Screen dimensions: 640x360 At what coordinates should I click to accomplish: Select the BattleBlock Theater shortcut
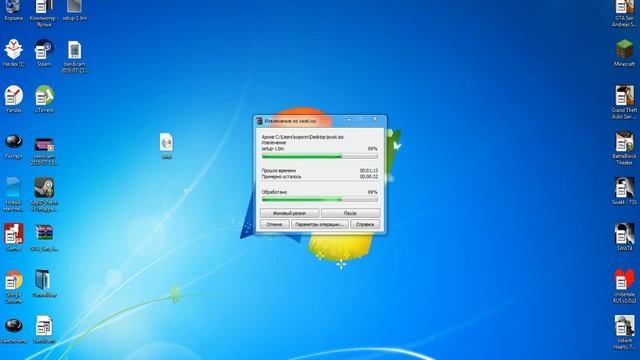pyautogui.click(x=624, y=148)
